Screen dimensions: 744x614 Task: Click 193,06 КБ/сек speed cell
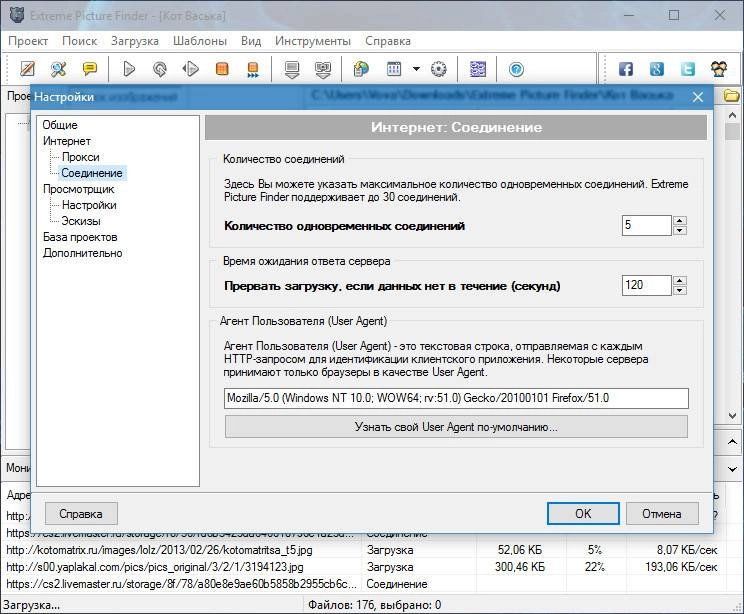[681, 567]
